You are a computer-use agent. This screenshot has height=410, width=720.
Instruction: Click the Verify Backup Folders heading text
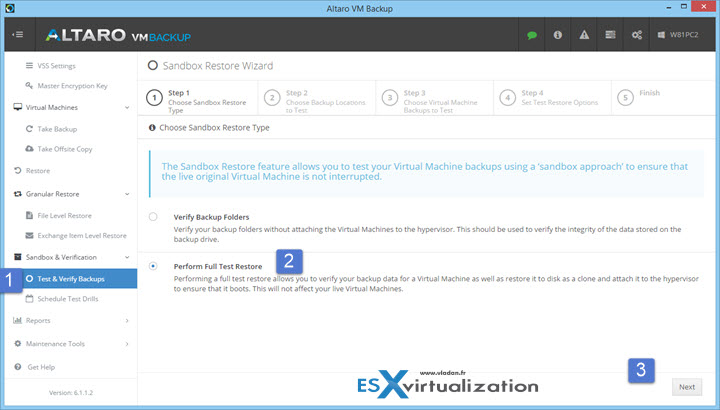tap(211, 217)
